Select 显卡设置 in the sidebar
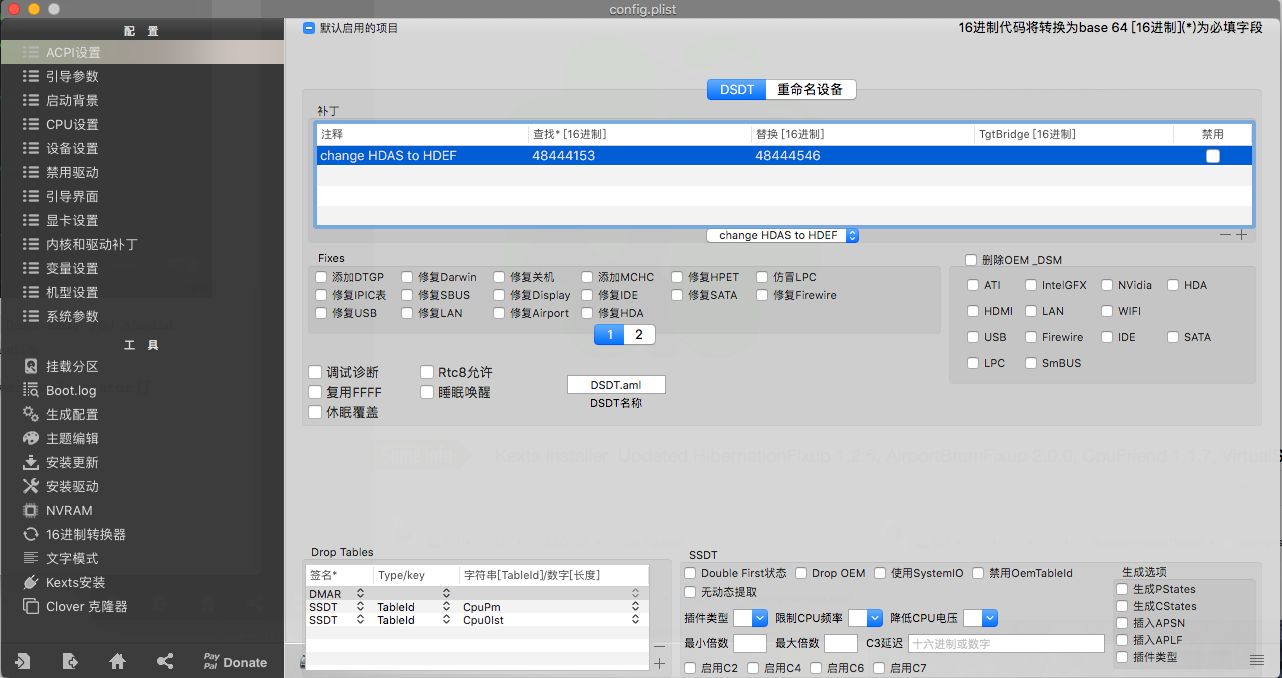 (72, 220)
